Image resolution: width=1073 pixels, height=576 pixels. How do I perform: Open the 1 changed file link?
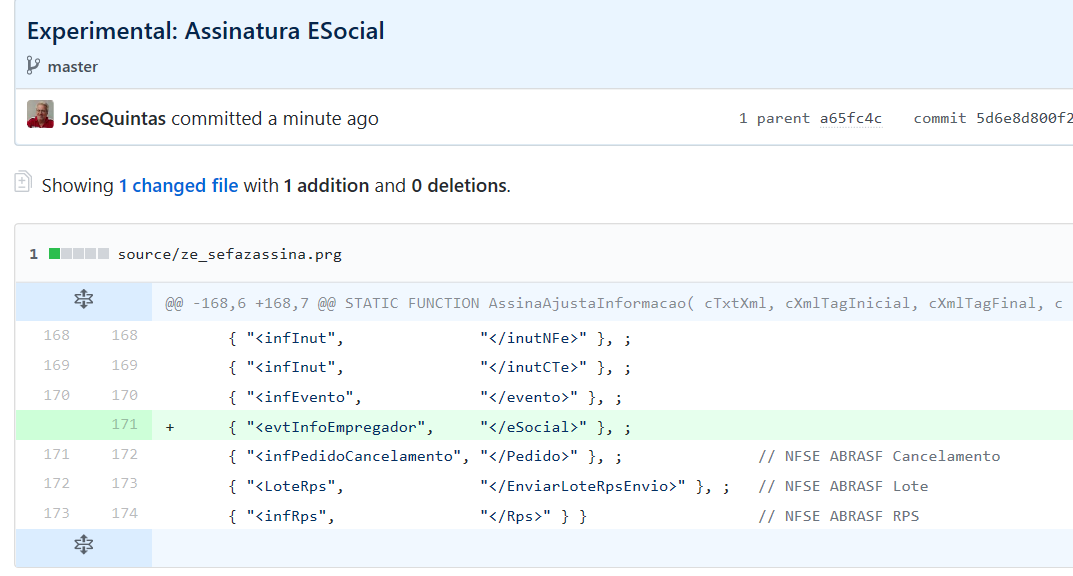(178, 185)
